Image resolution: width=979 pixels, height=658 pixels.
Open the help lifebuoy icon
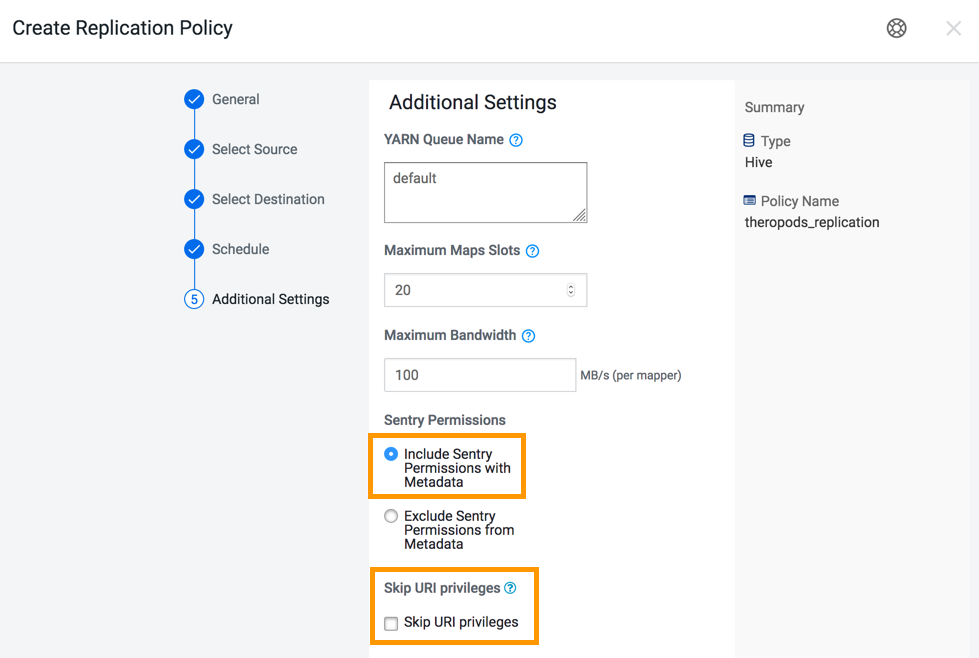pos(897,28)
